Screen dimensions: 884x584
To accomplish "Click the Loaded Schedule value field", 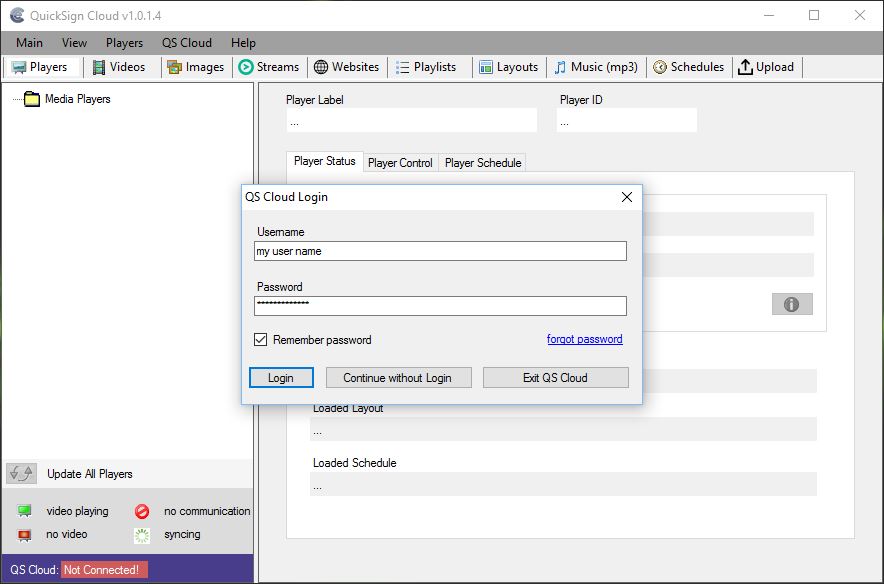I will pyautogui.click(x=563, y=484).
